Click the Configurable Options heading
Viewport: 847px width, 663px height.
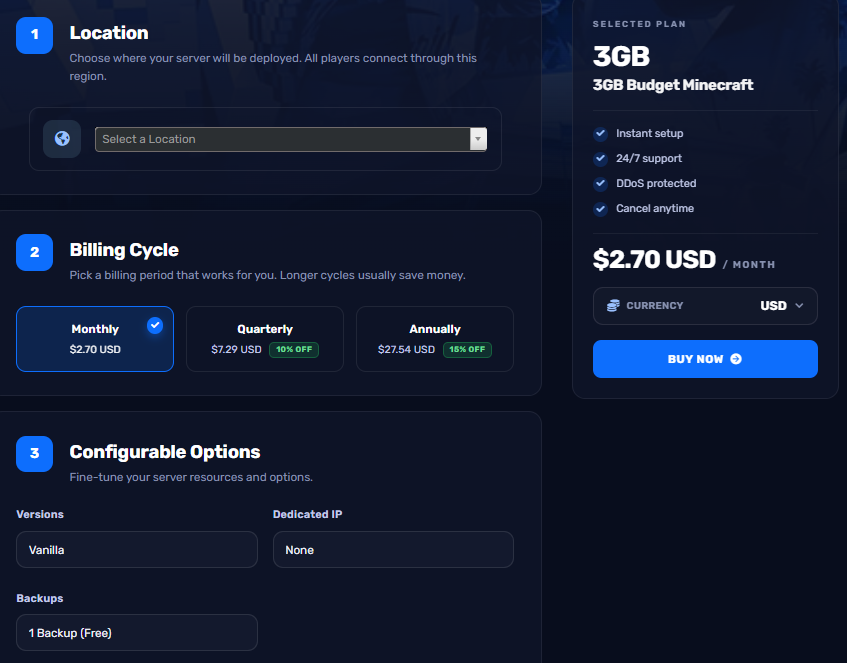point(165,452)
